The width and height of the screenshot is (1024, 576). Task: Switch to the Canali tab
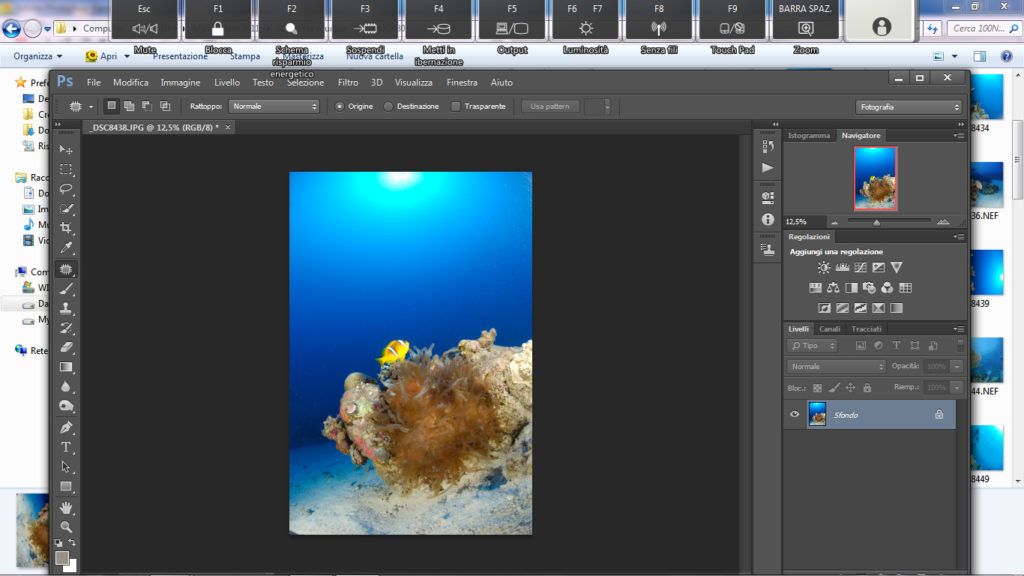[x=830, y=329]
